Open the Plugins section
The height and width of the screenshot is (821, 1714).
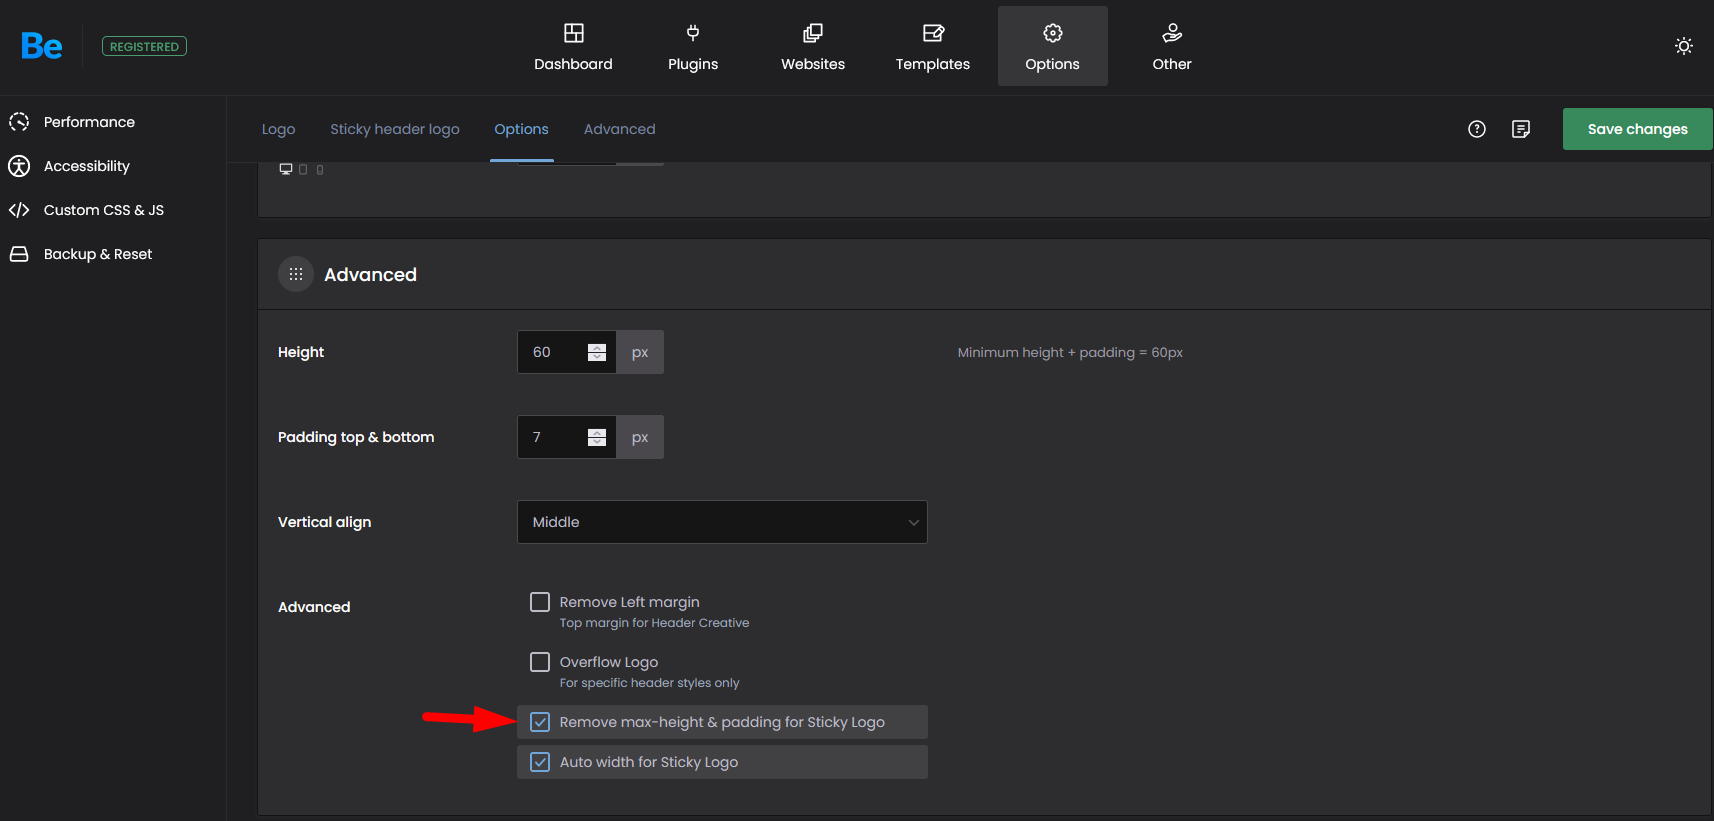pyautogui.click(x=693, y=46)
